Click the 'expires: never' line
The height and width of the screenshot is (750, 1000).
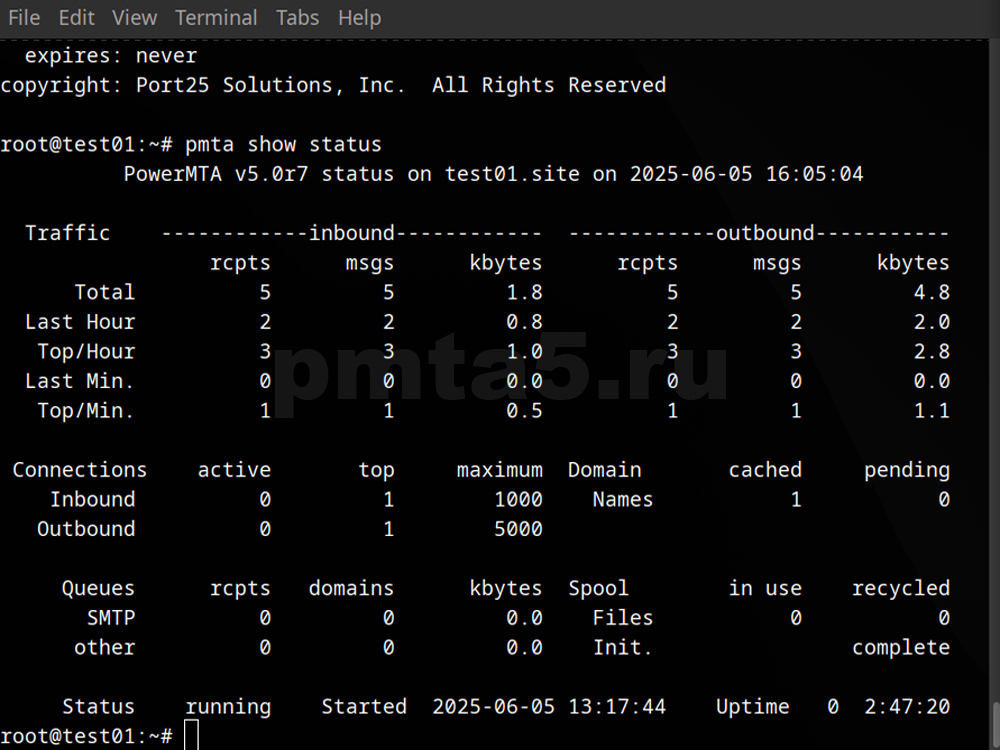click(111, 56)
